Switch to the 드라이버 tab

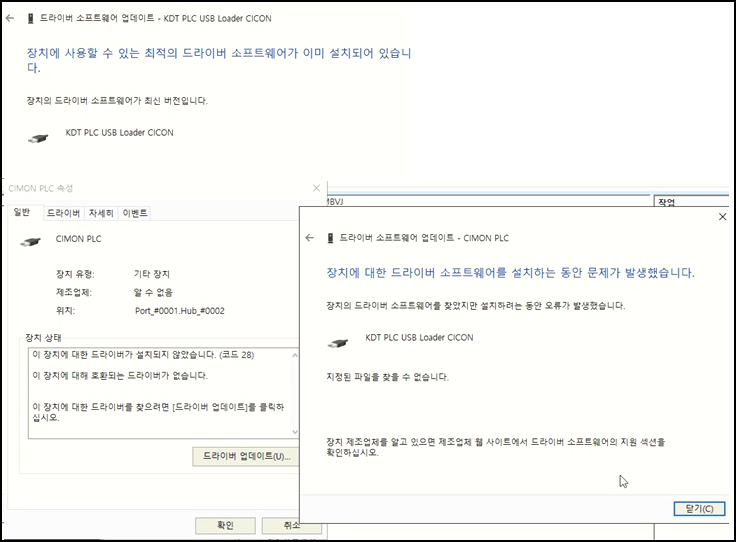(63, 213)
